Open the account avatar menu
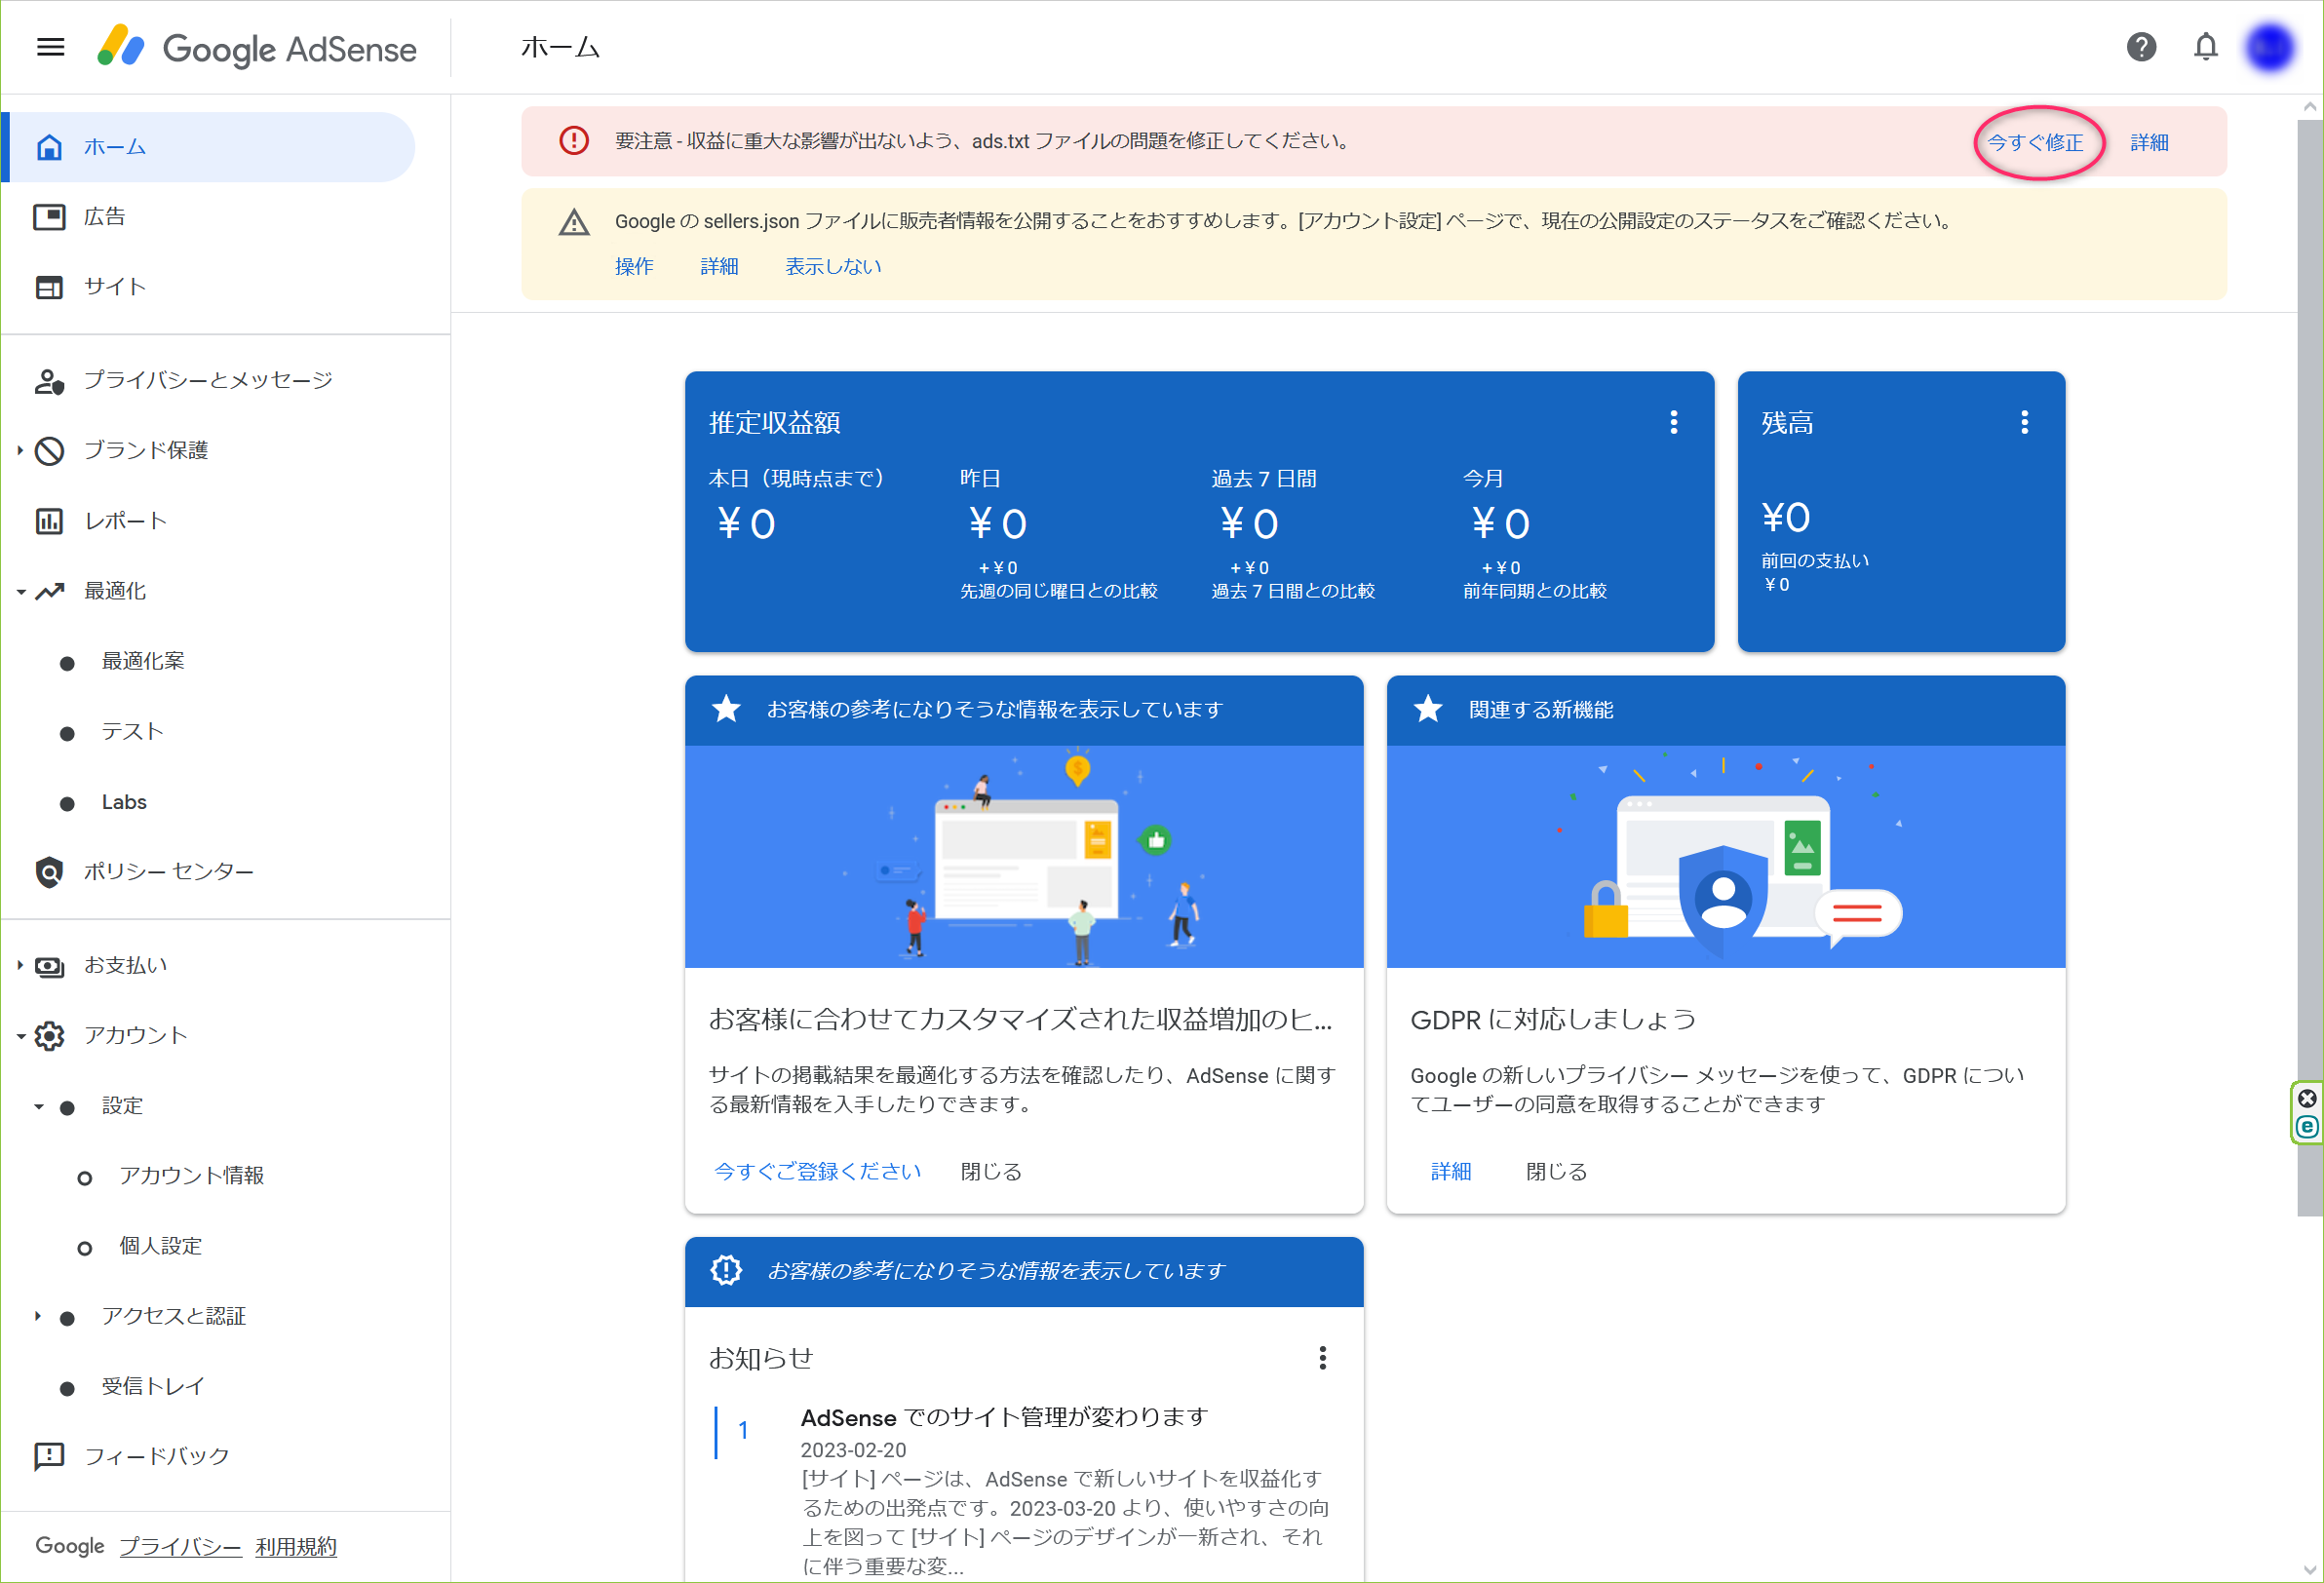The height and width of the screenshot is (1583, 2324). 2270,47
